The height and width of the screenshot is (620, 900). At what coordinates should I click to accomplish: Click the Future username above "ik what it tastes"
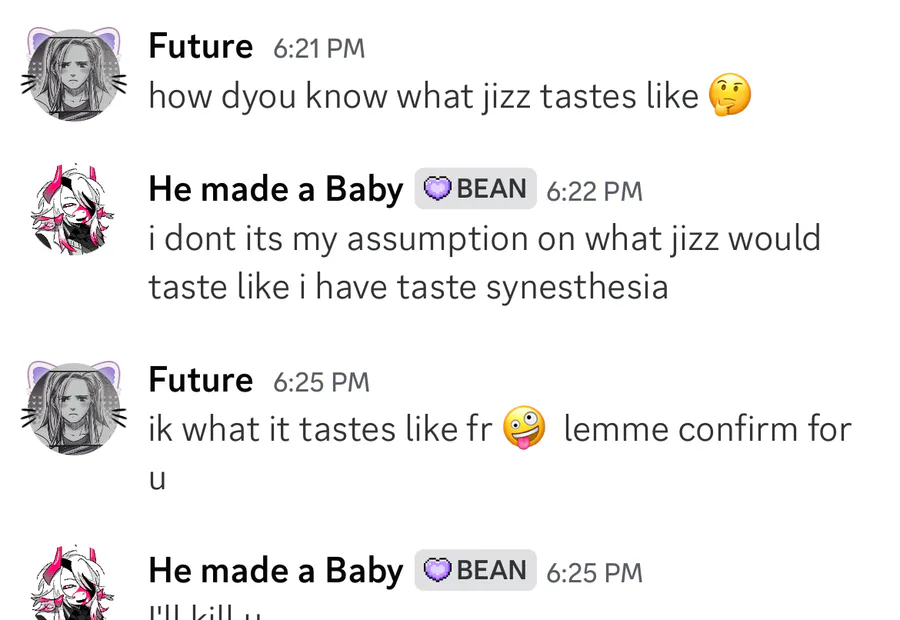[200, 381]
